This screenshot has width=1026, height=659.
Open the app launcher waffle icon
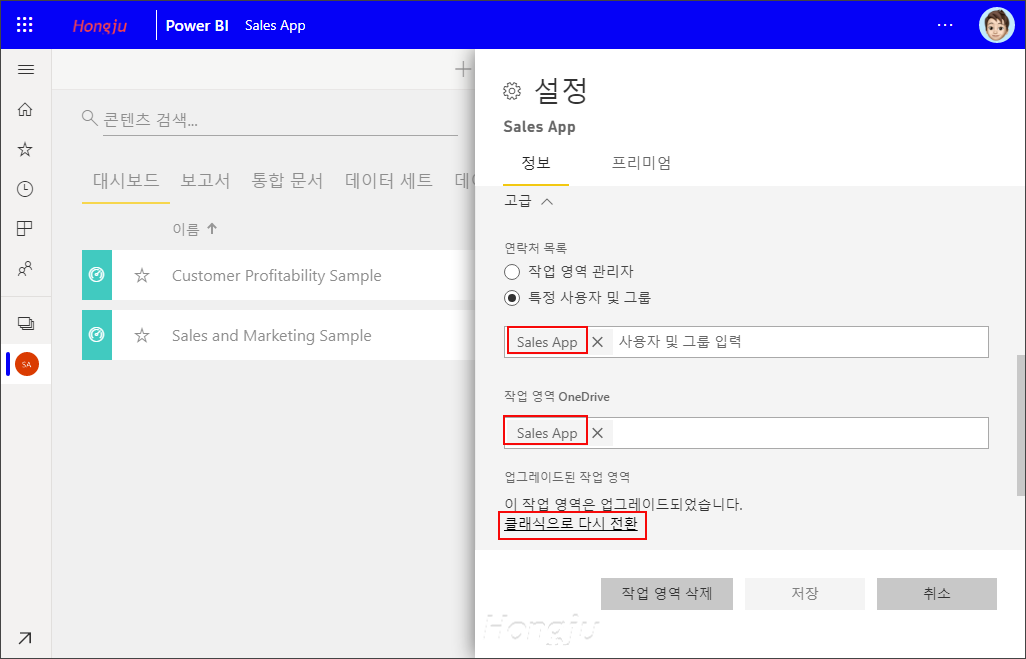pyautogui.click(x=24, y=25)
